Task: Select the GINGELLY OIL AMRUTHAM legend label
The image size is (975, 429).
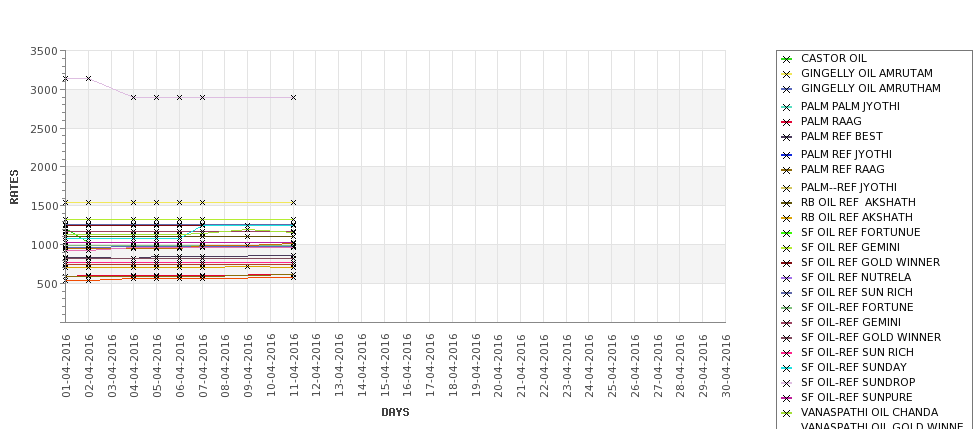Action: click(871, 88)
